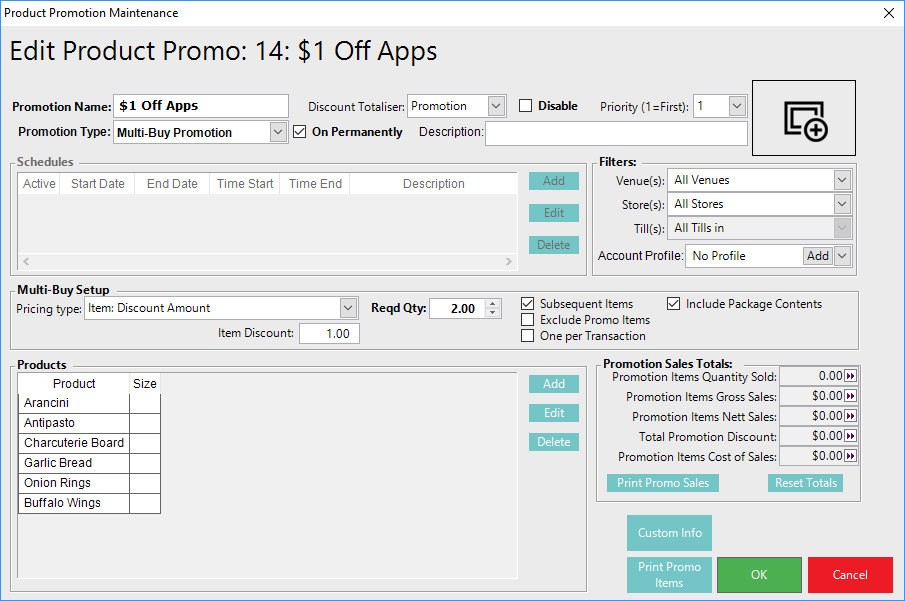The height and width of the screenshot is (601, 905).
Task: Open Promotion Items Gross Sales detail arrow
Action: 851,396
